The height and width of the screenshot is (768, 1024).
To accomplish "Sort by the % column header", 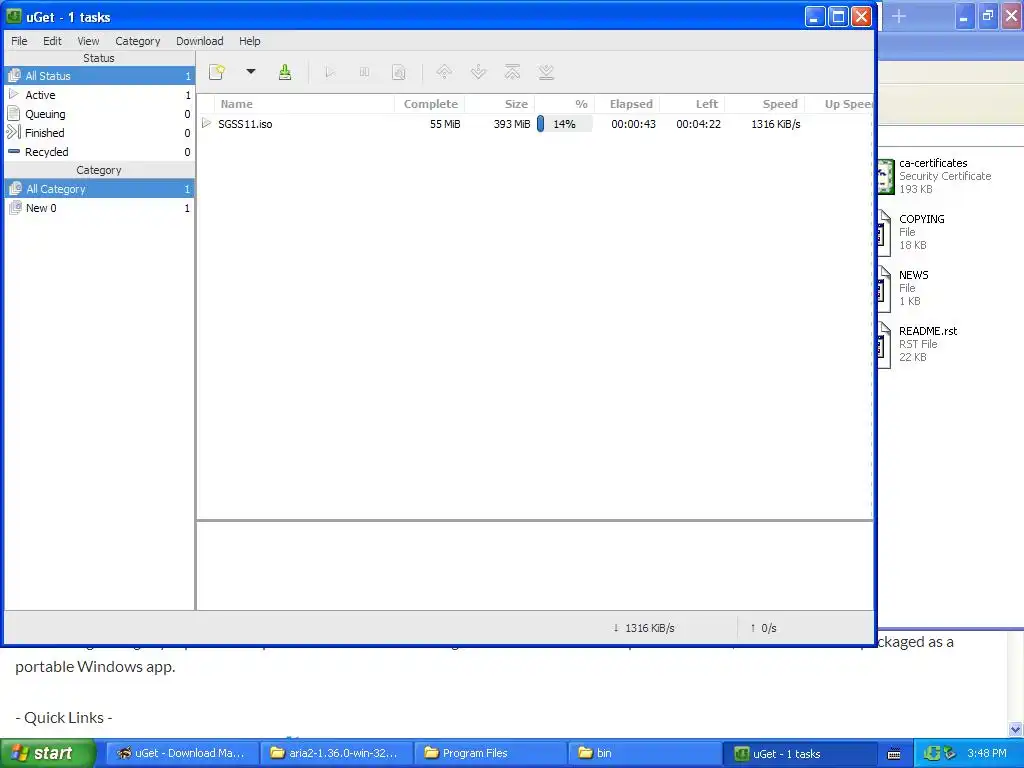I will point(564,104).
